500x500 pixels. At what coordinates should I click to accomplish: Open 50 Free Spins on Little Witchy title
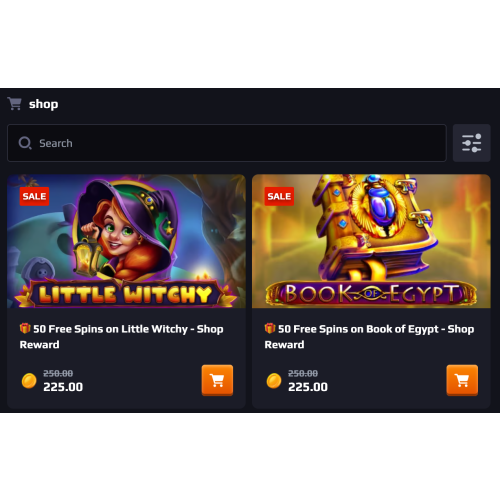click(122, 337)
